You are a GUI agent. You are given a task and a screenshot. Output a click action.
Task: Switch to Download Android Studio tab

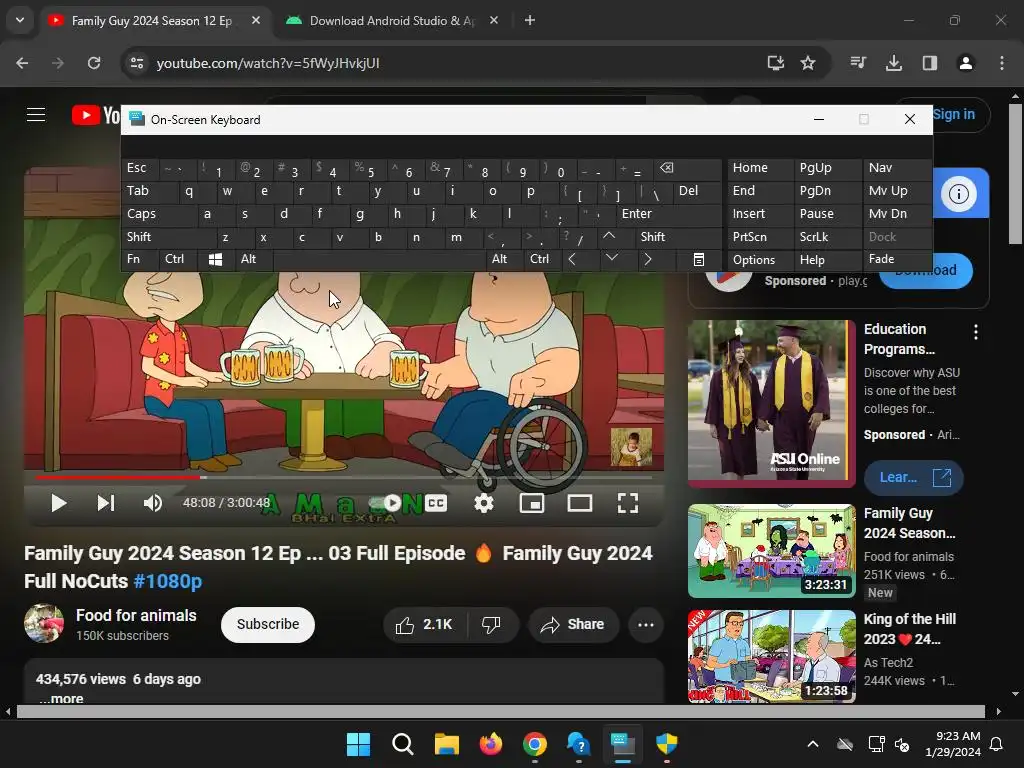click(x=392, y=20)
